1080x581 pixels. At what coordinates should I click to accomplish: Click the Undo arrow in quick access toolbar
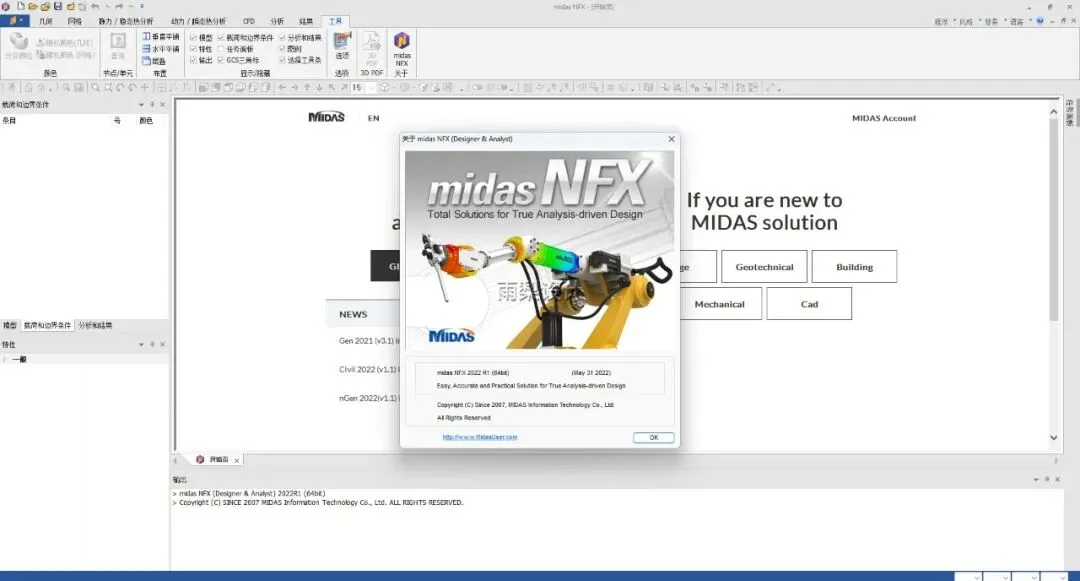tap(95, 6)
